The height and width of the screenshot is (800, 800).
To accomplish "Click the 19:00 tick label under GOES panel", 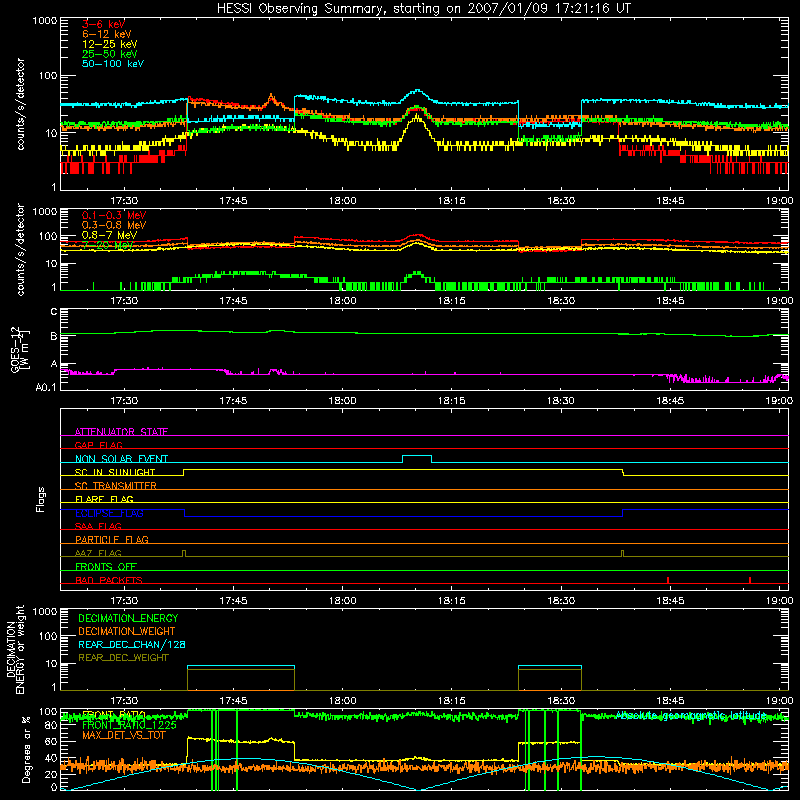I will coord(779,401).
